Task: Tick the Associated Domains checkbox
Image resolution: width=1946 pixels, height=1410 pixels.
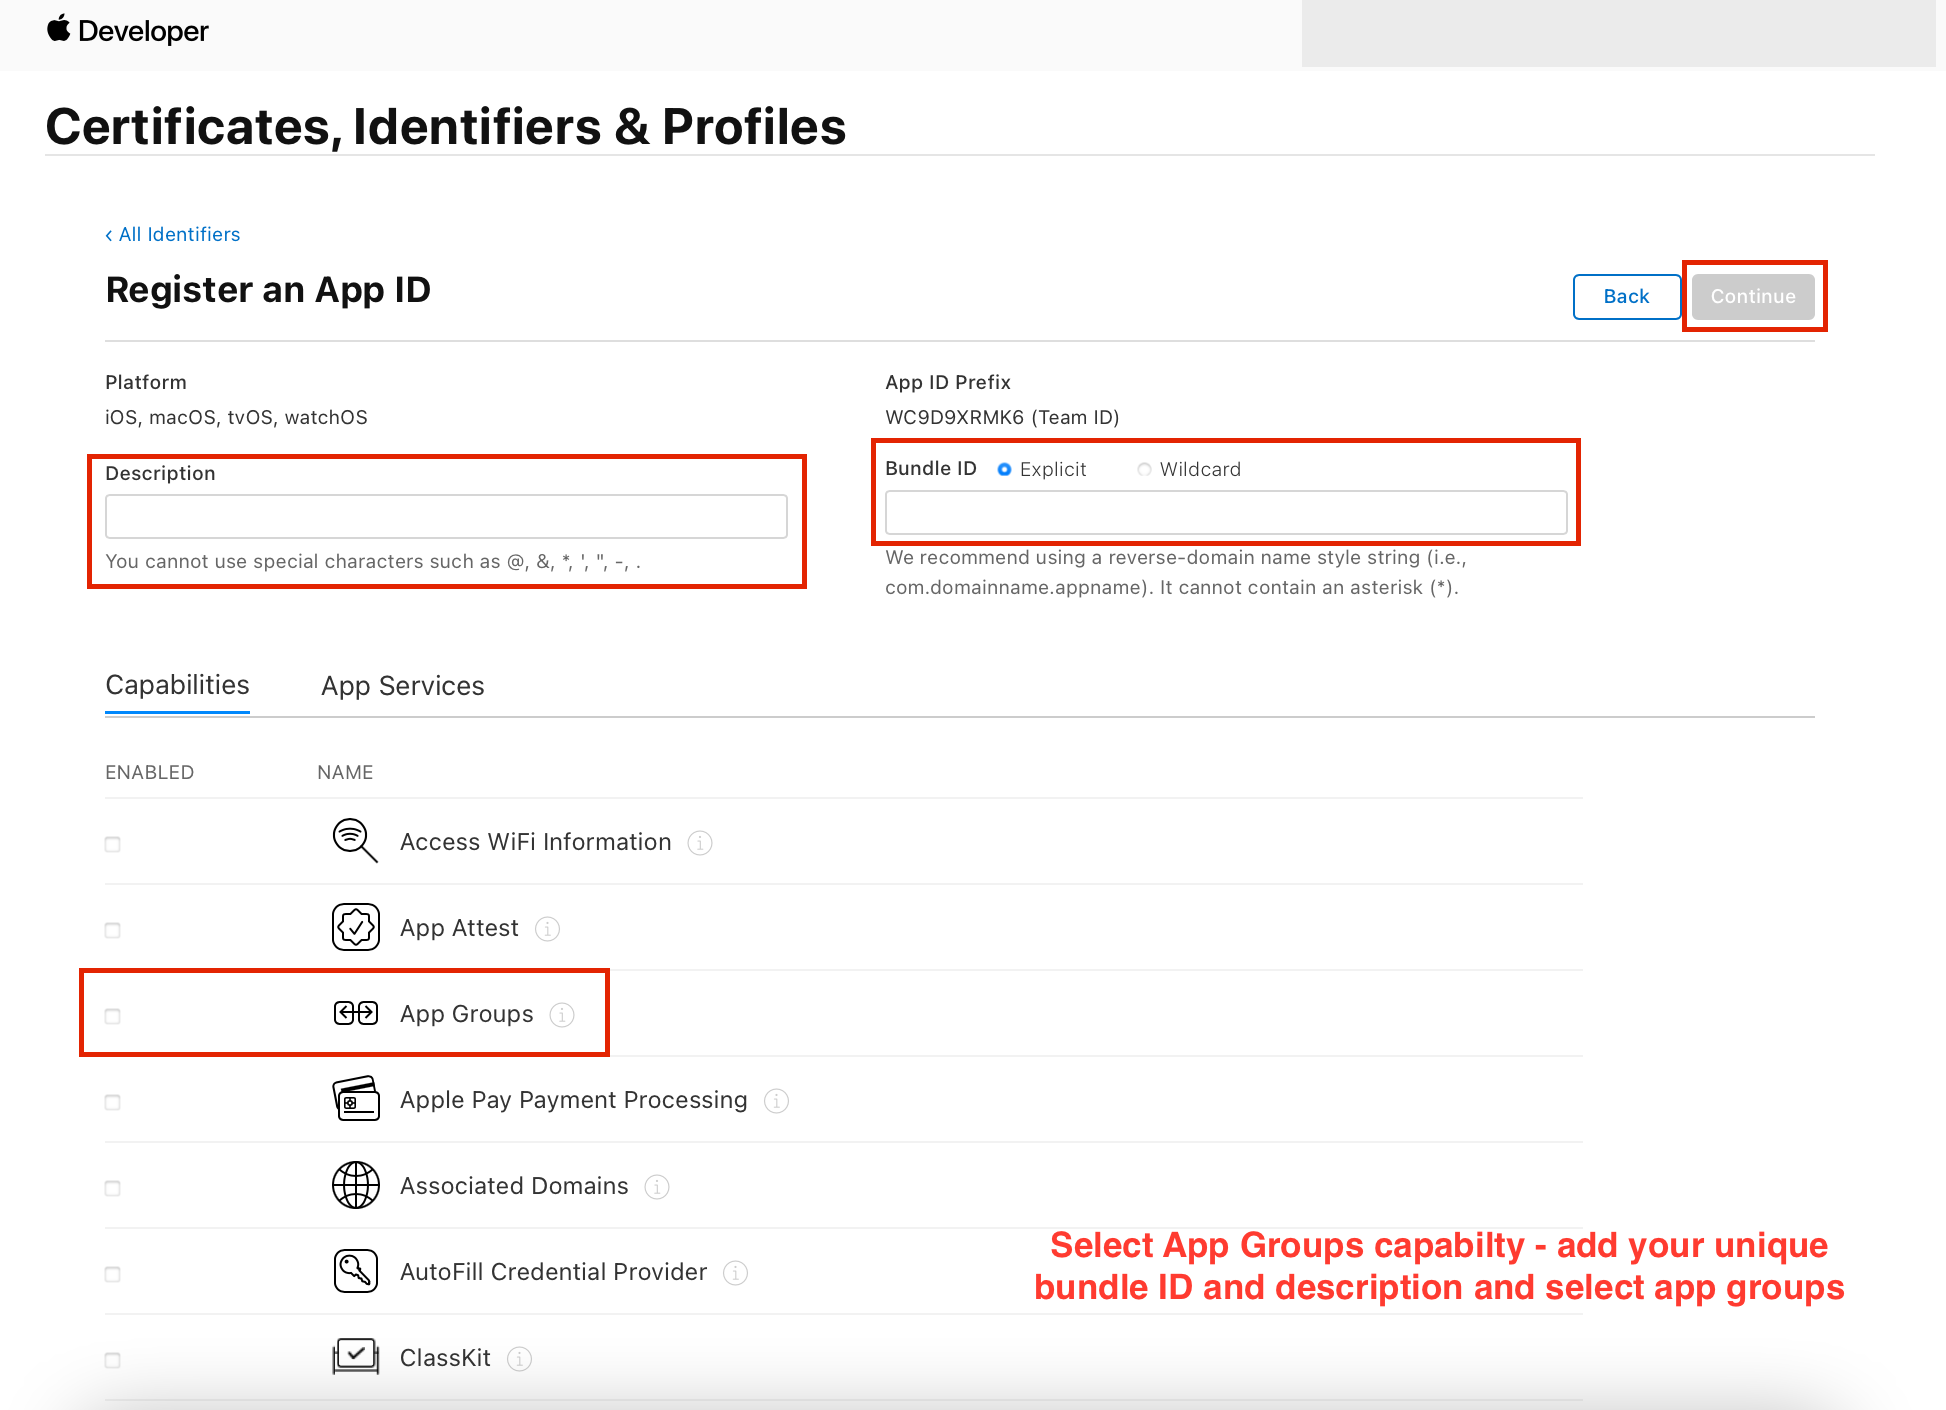Action: tap(113, 1188)
